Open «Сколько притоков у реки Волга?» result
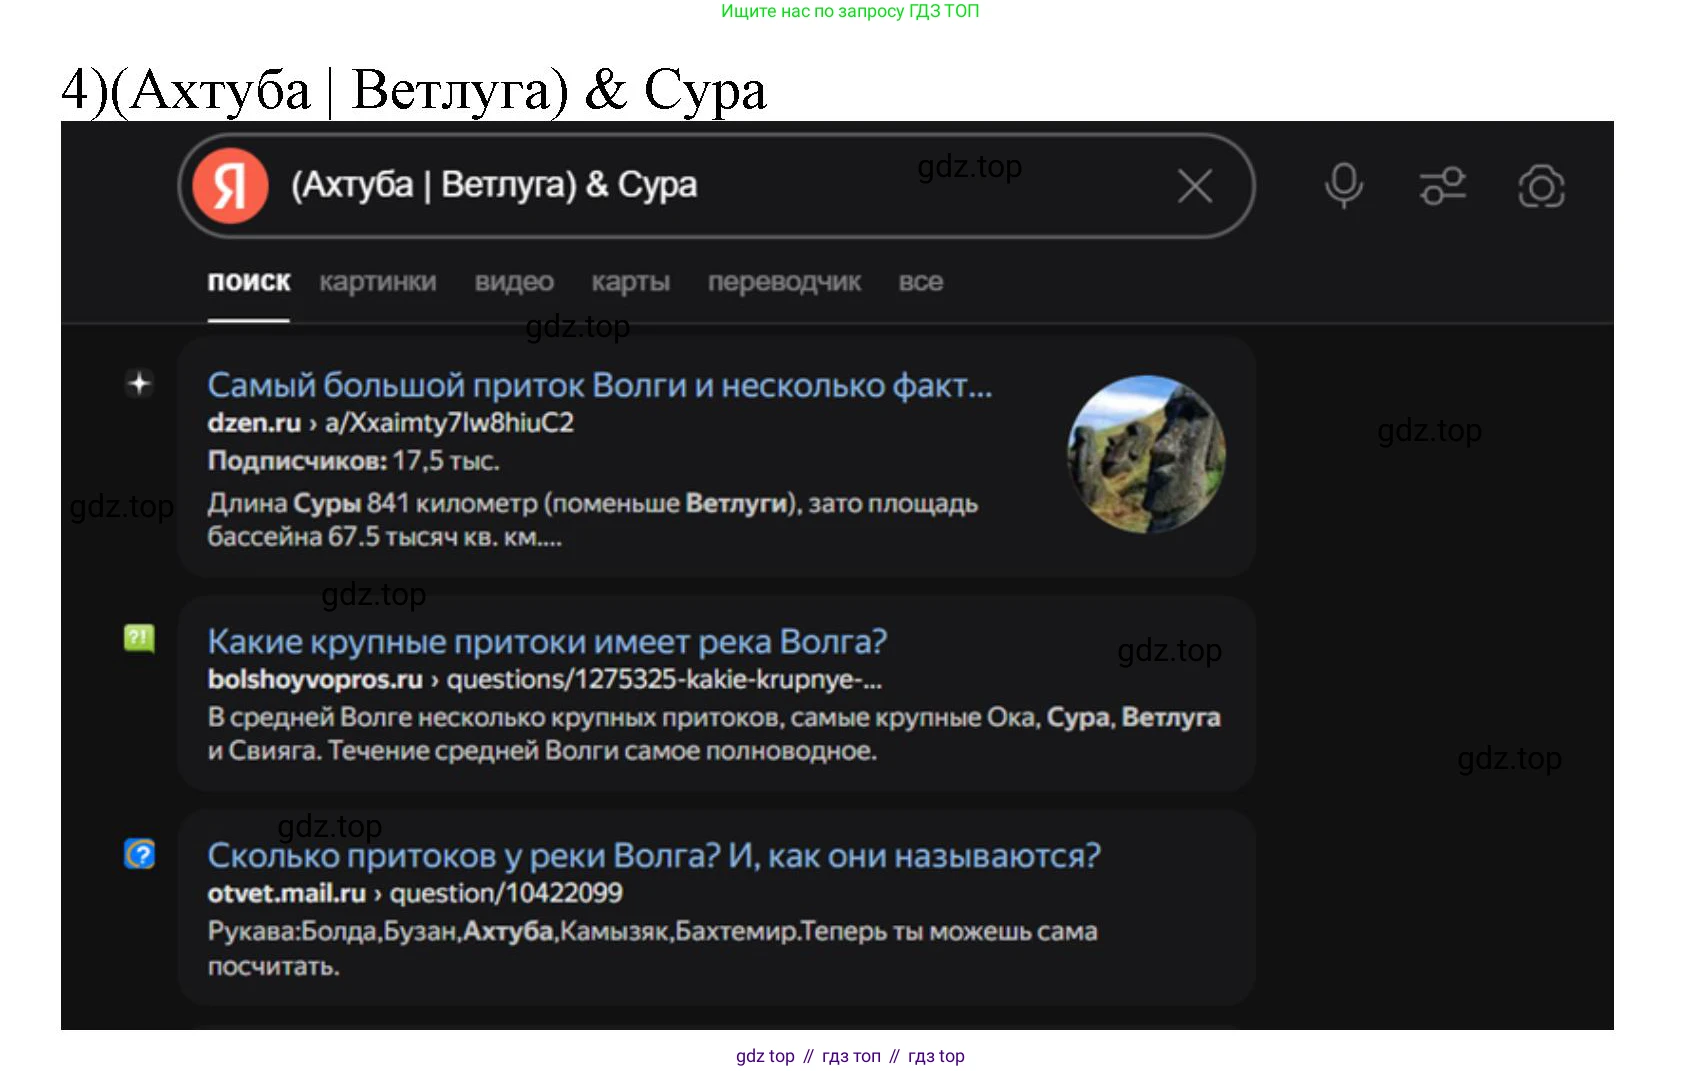 654,856
